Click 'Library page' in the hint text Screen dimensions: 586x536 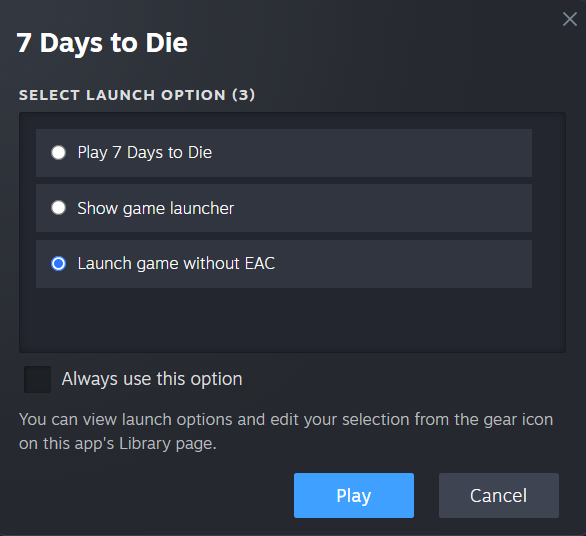point(167,444)
